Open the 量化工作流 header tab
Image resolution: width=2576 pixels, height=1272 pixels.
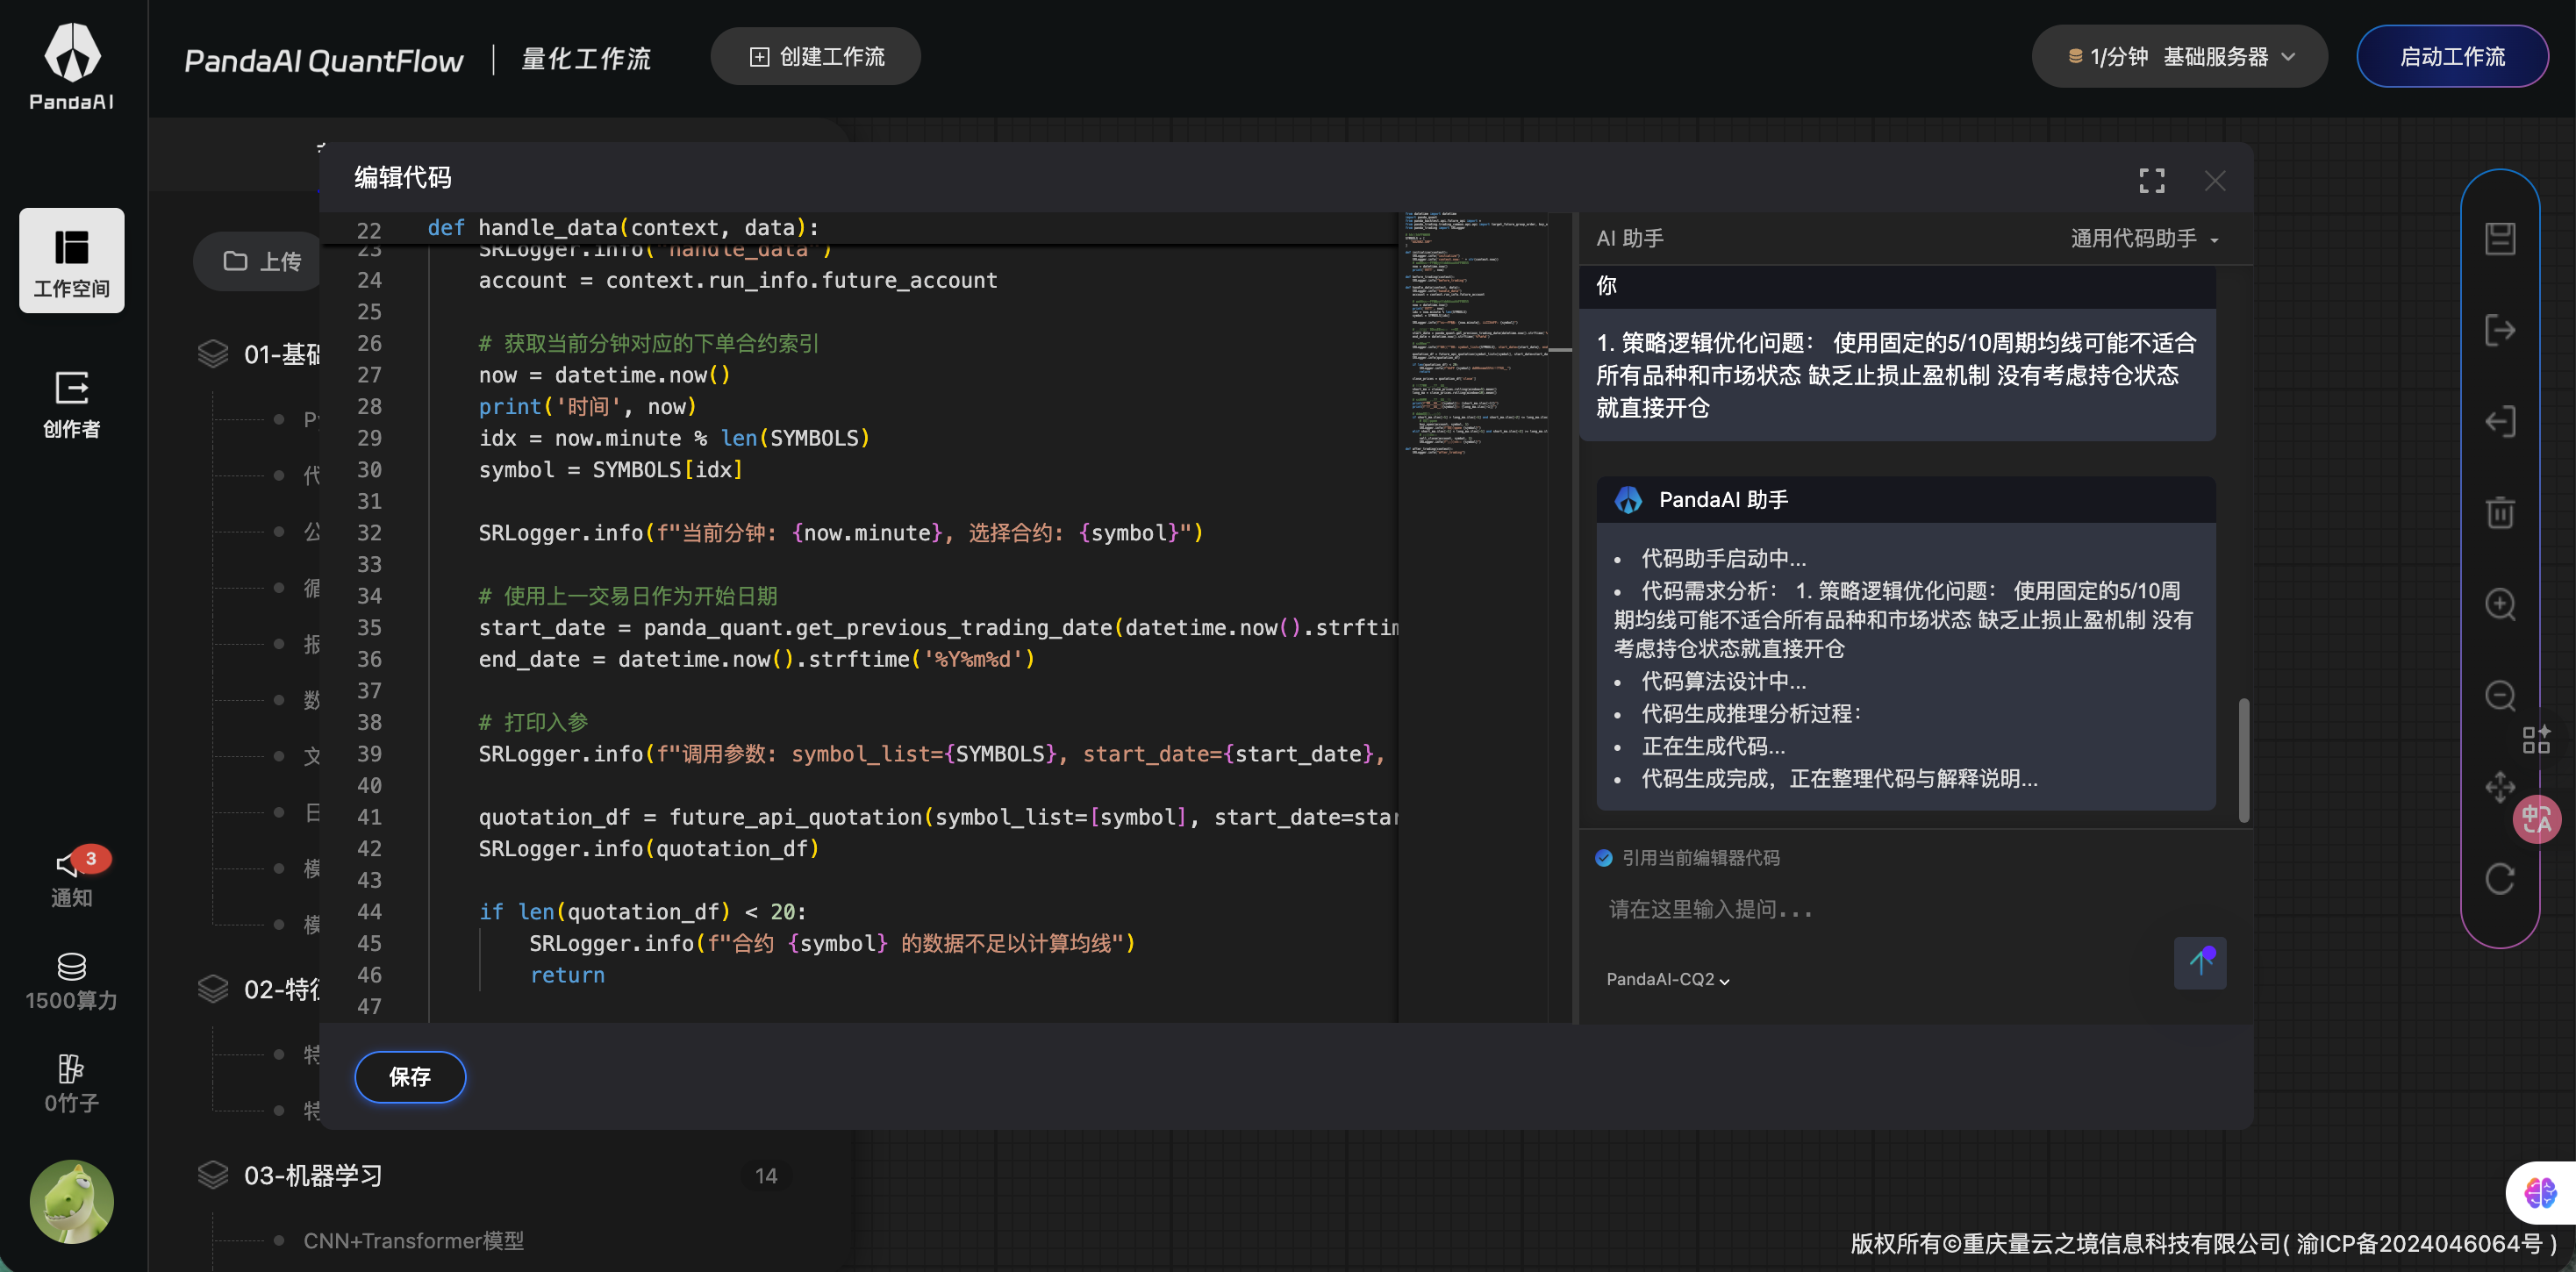[x=587, y=59]
